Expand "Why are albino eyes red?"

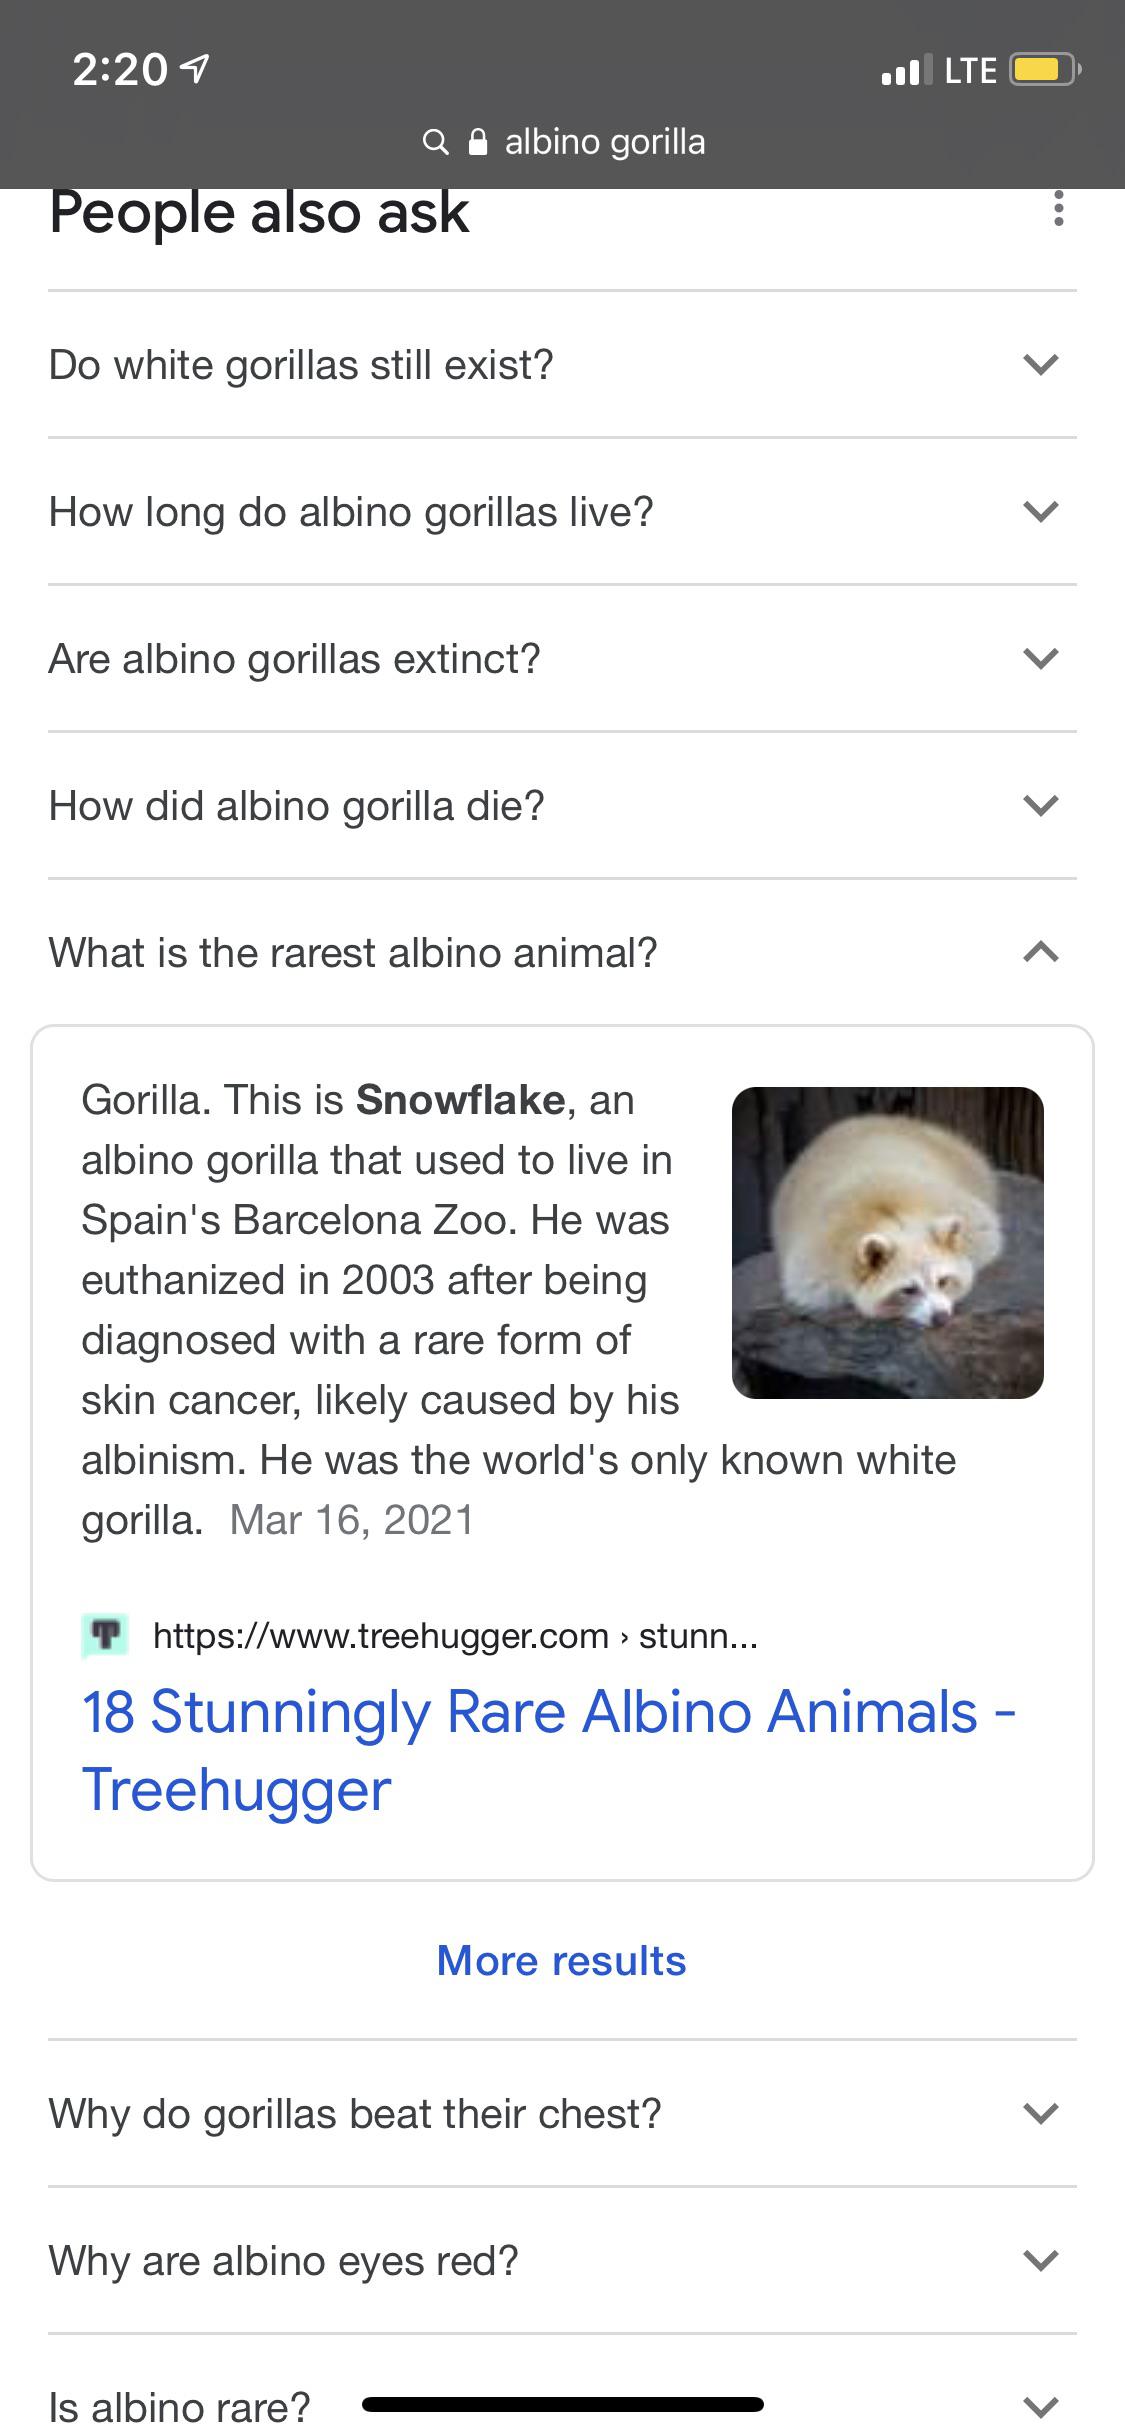tap(1040, 2260)
